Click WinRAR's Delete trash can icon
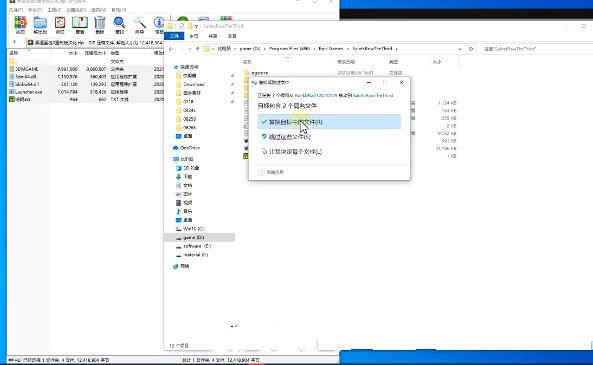 pos(99,23)
